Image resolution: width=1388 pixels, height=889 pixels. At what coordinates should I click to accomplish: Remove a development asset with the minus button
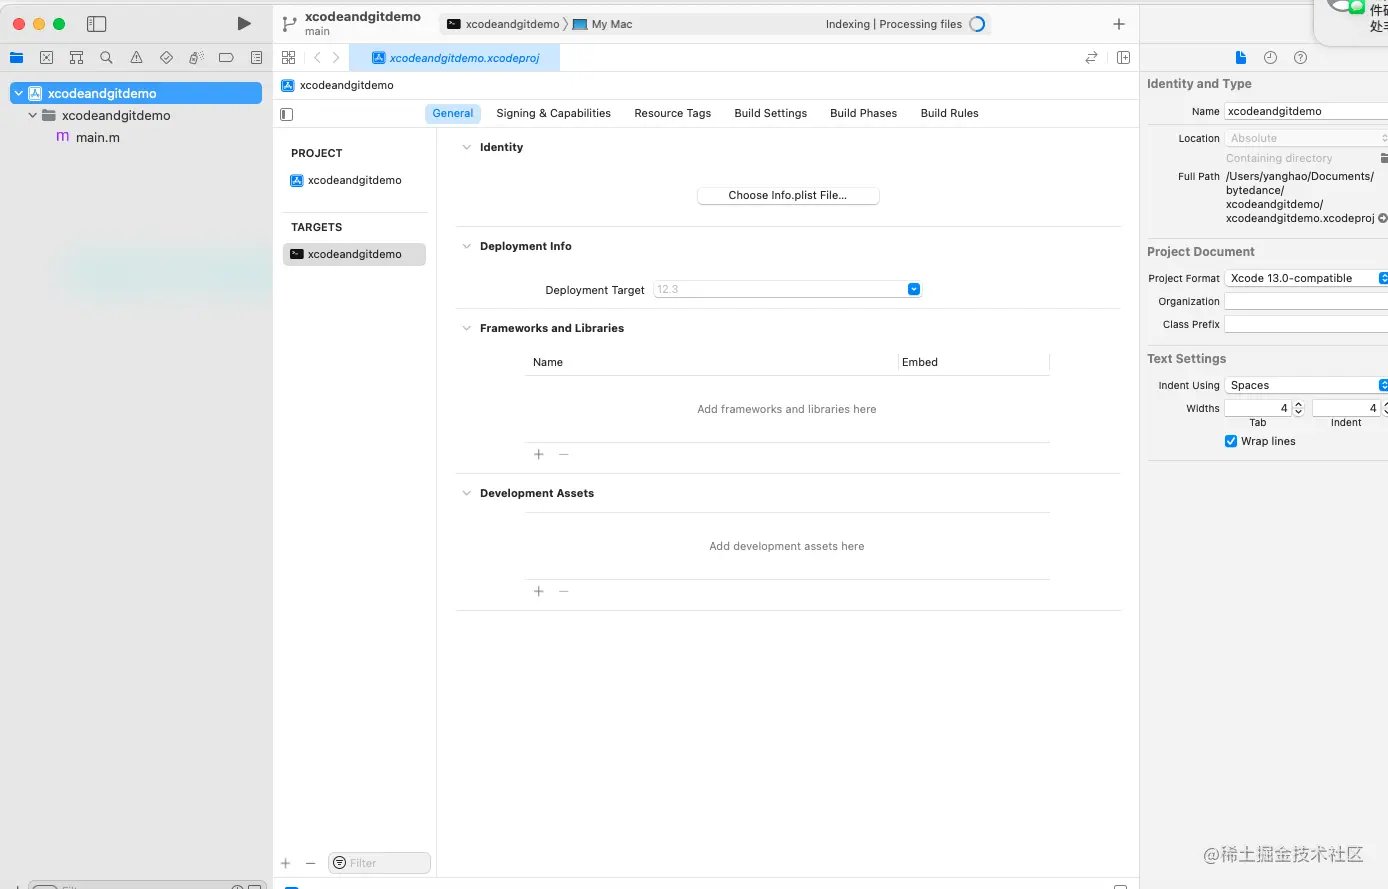[x=564, y=592]
